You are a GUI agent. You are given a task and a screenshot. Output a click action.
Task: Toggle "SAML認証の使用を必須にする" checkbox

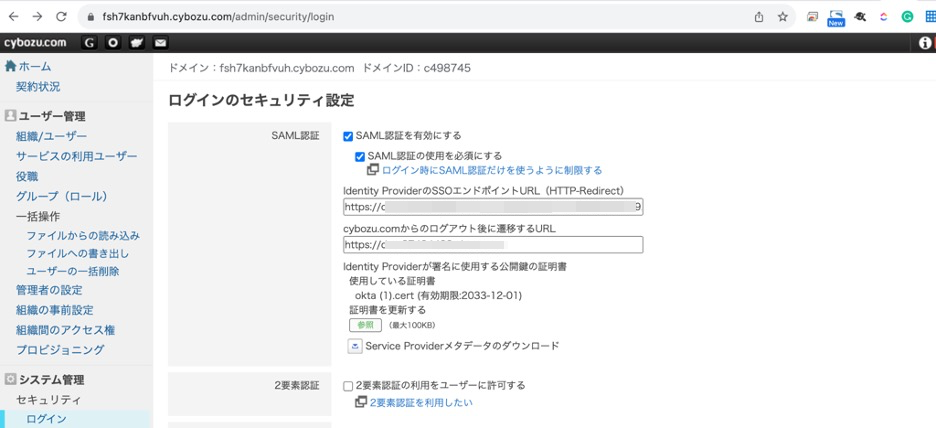point(360,156)
